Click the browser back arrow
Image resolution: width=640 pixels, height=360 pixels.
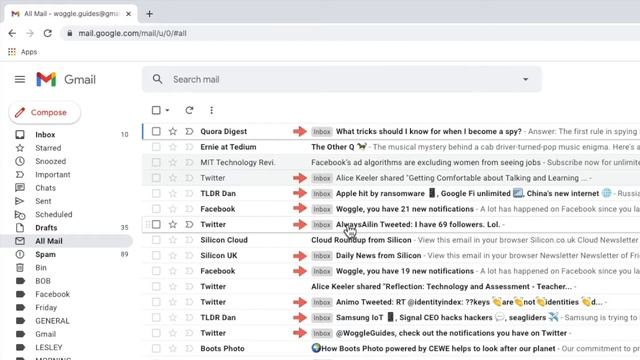[12, 33]
